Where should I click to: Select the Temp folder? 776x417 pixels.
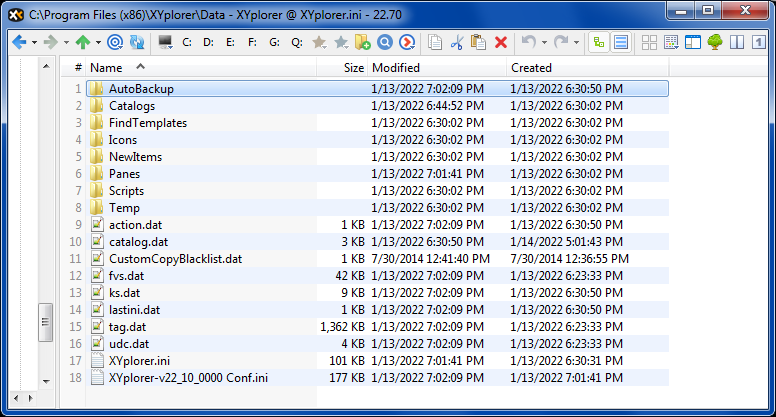[x=124, y=208]
